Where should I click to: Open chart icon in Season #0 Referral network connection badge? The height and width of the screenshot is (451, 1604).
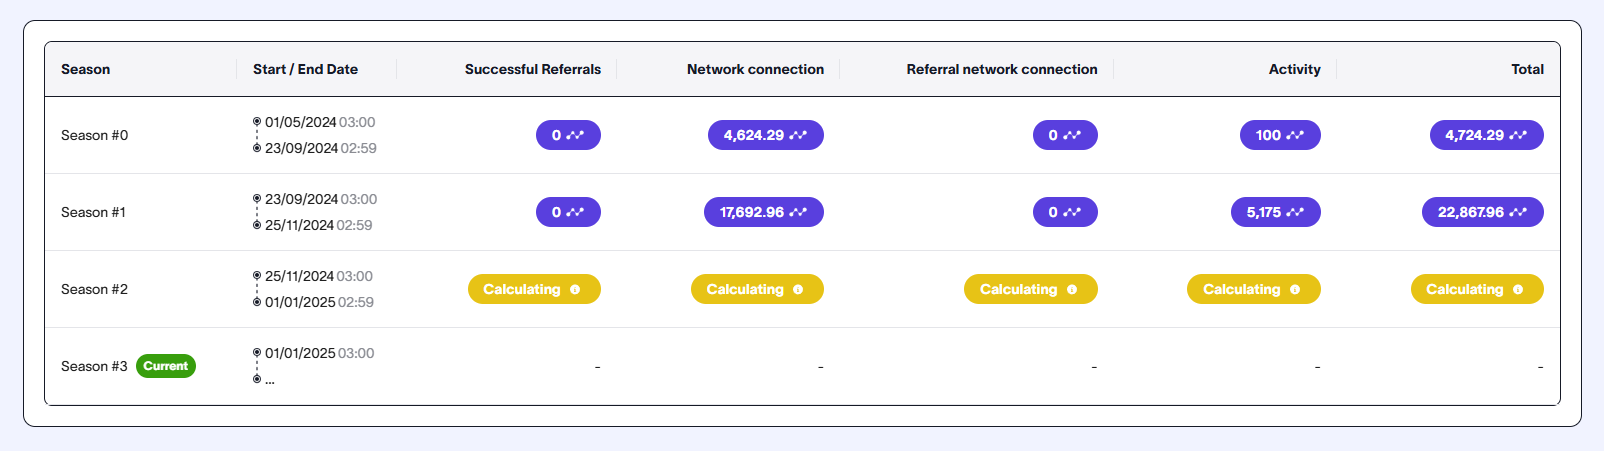1072,135
